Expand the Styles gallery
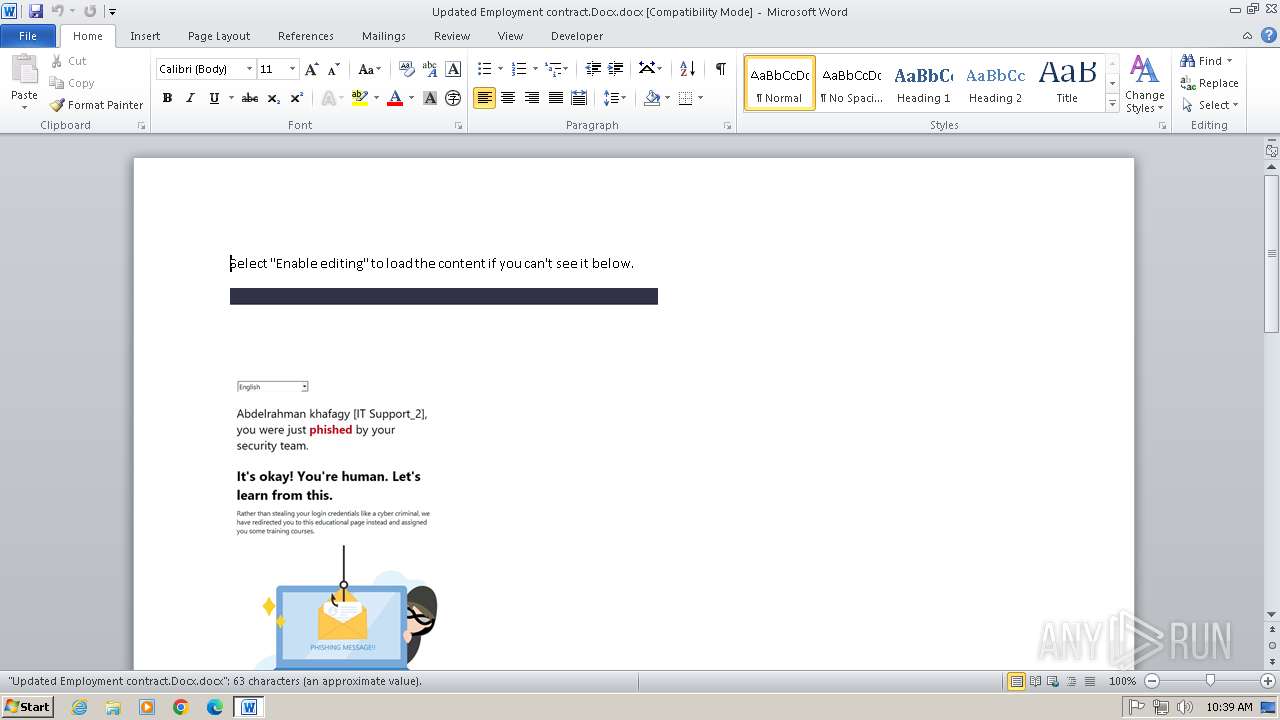This screenshot has height=720, width=1280. click(x=1112, y=104)
